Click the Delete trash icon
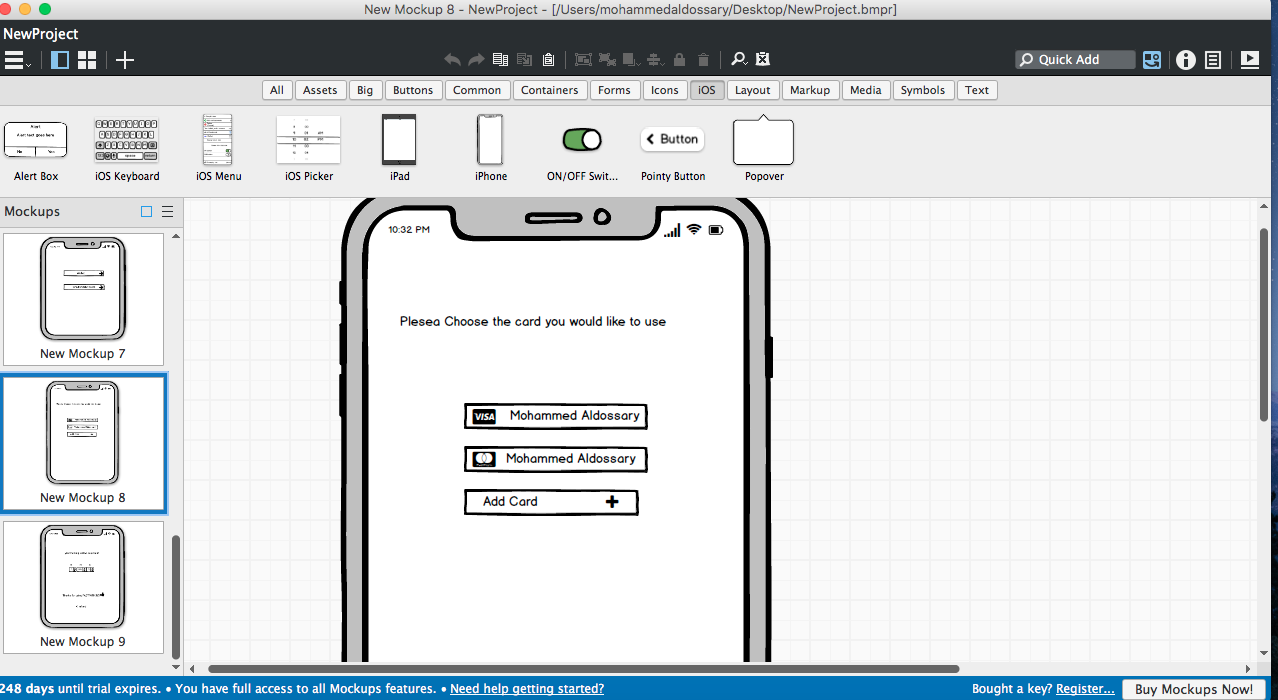Viewport: 1278px width, 700px height. click(x=704, y=60)
